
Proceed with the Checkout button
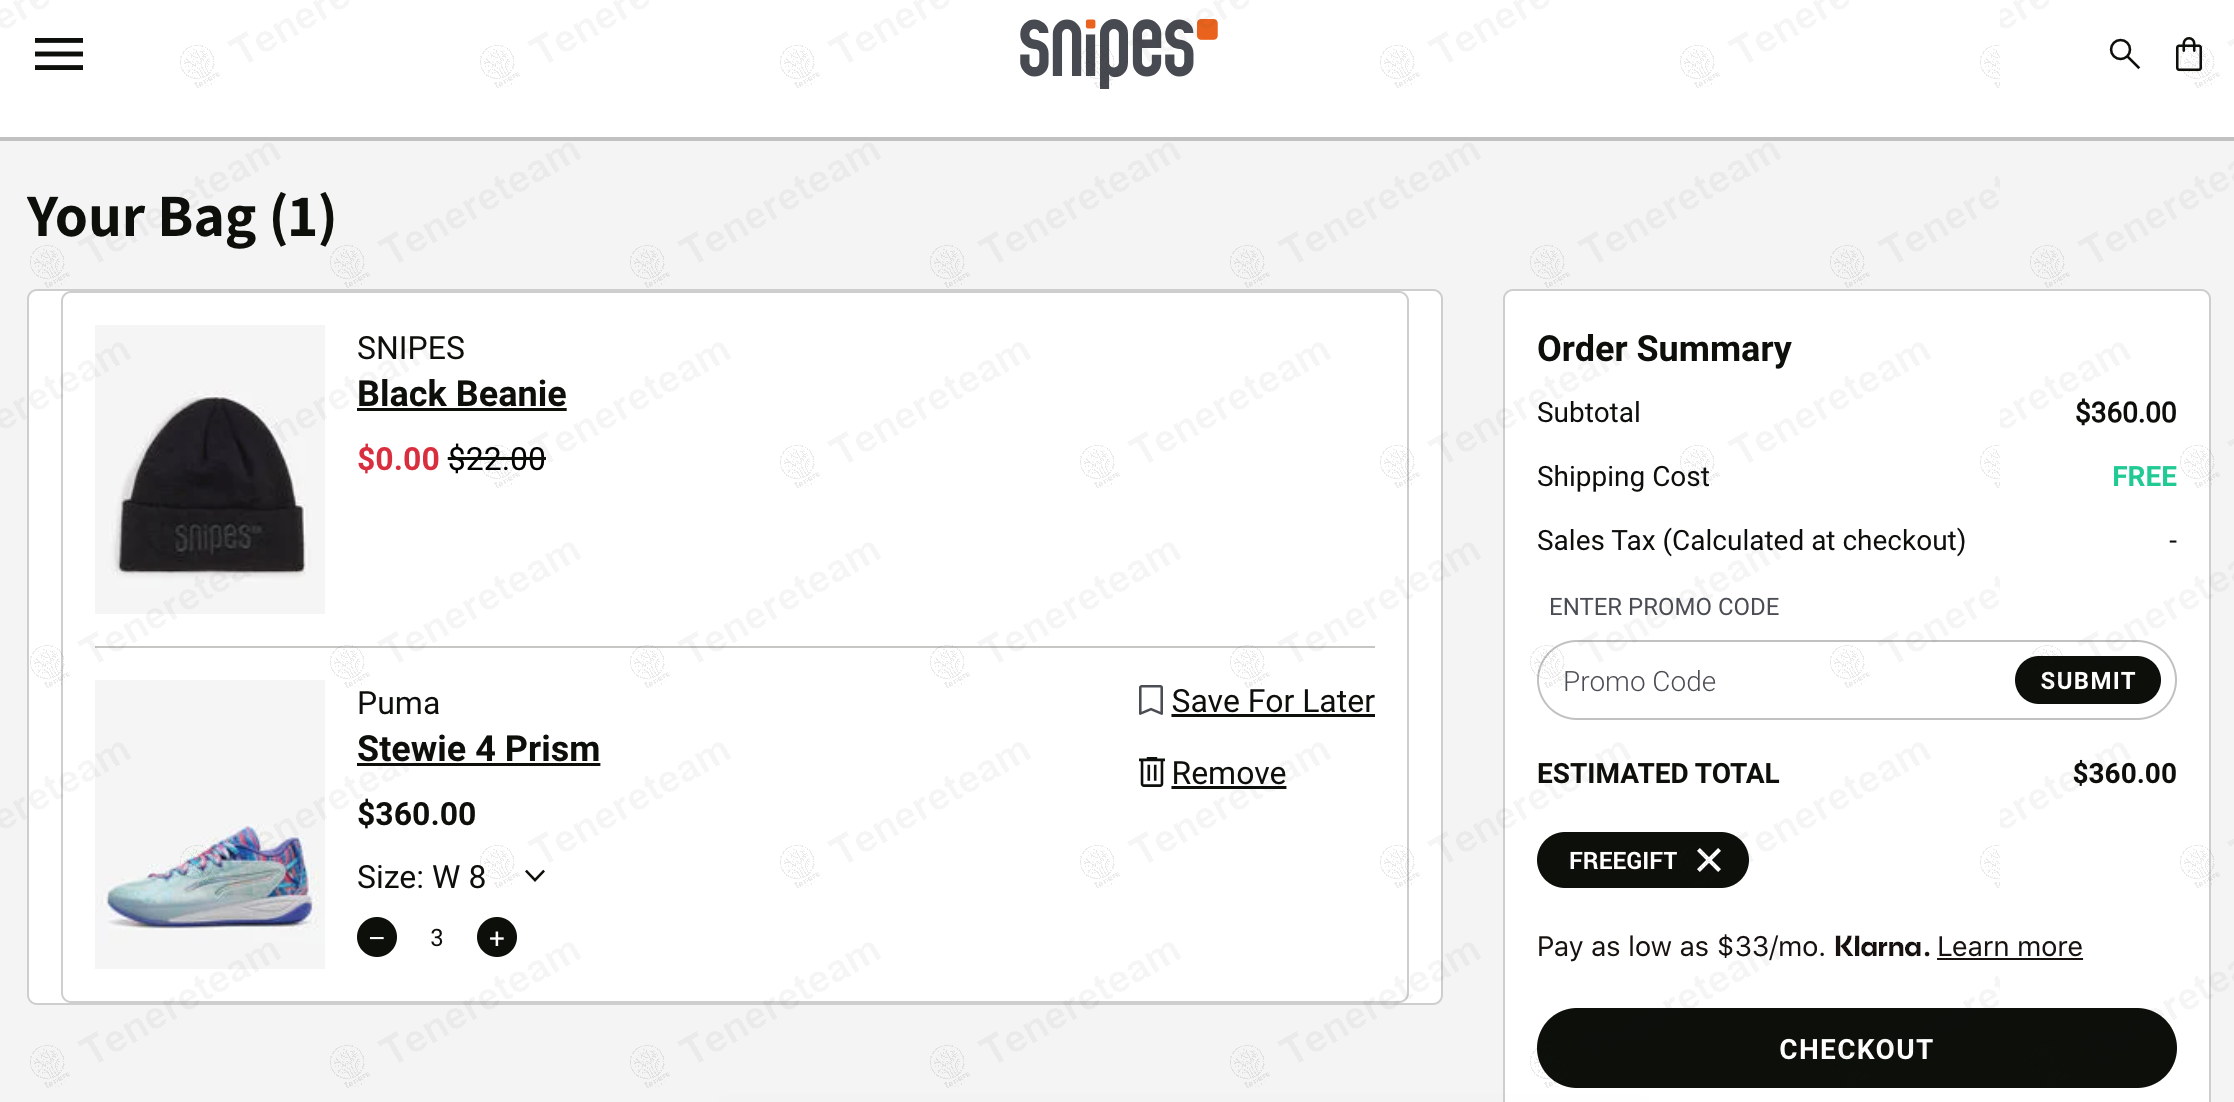pyautogui.click(x=1856, y=1048)
